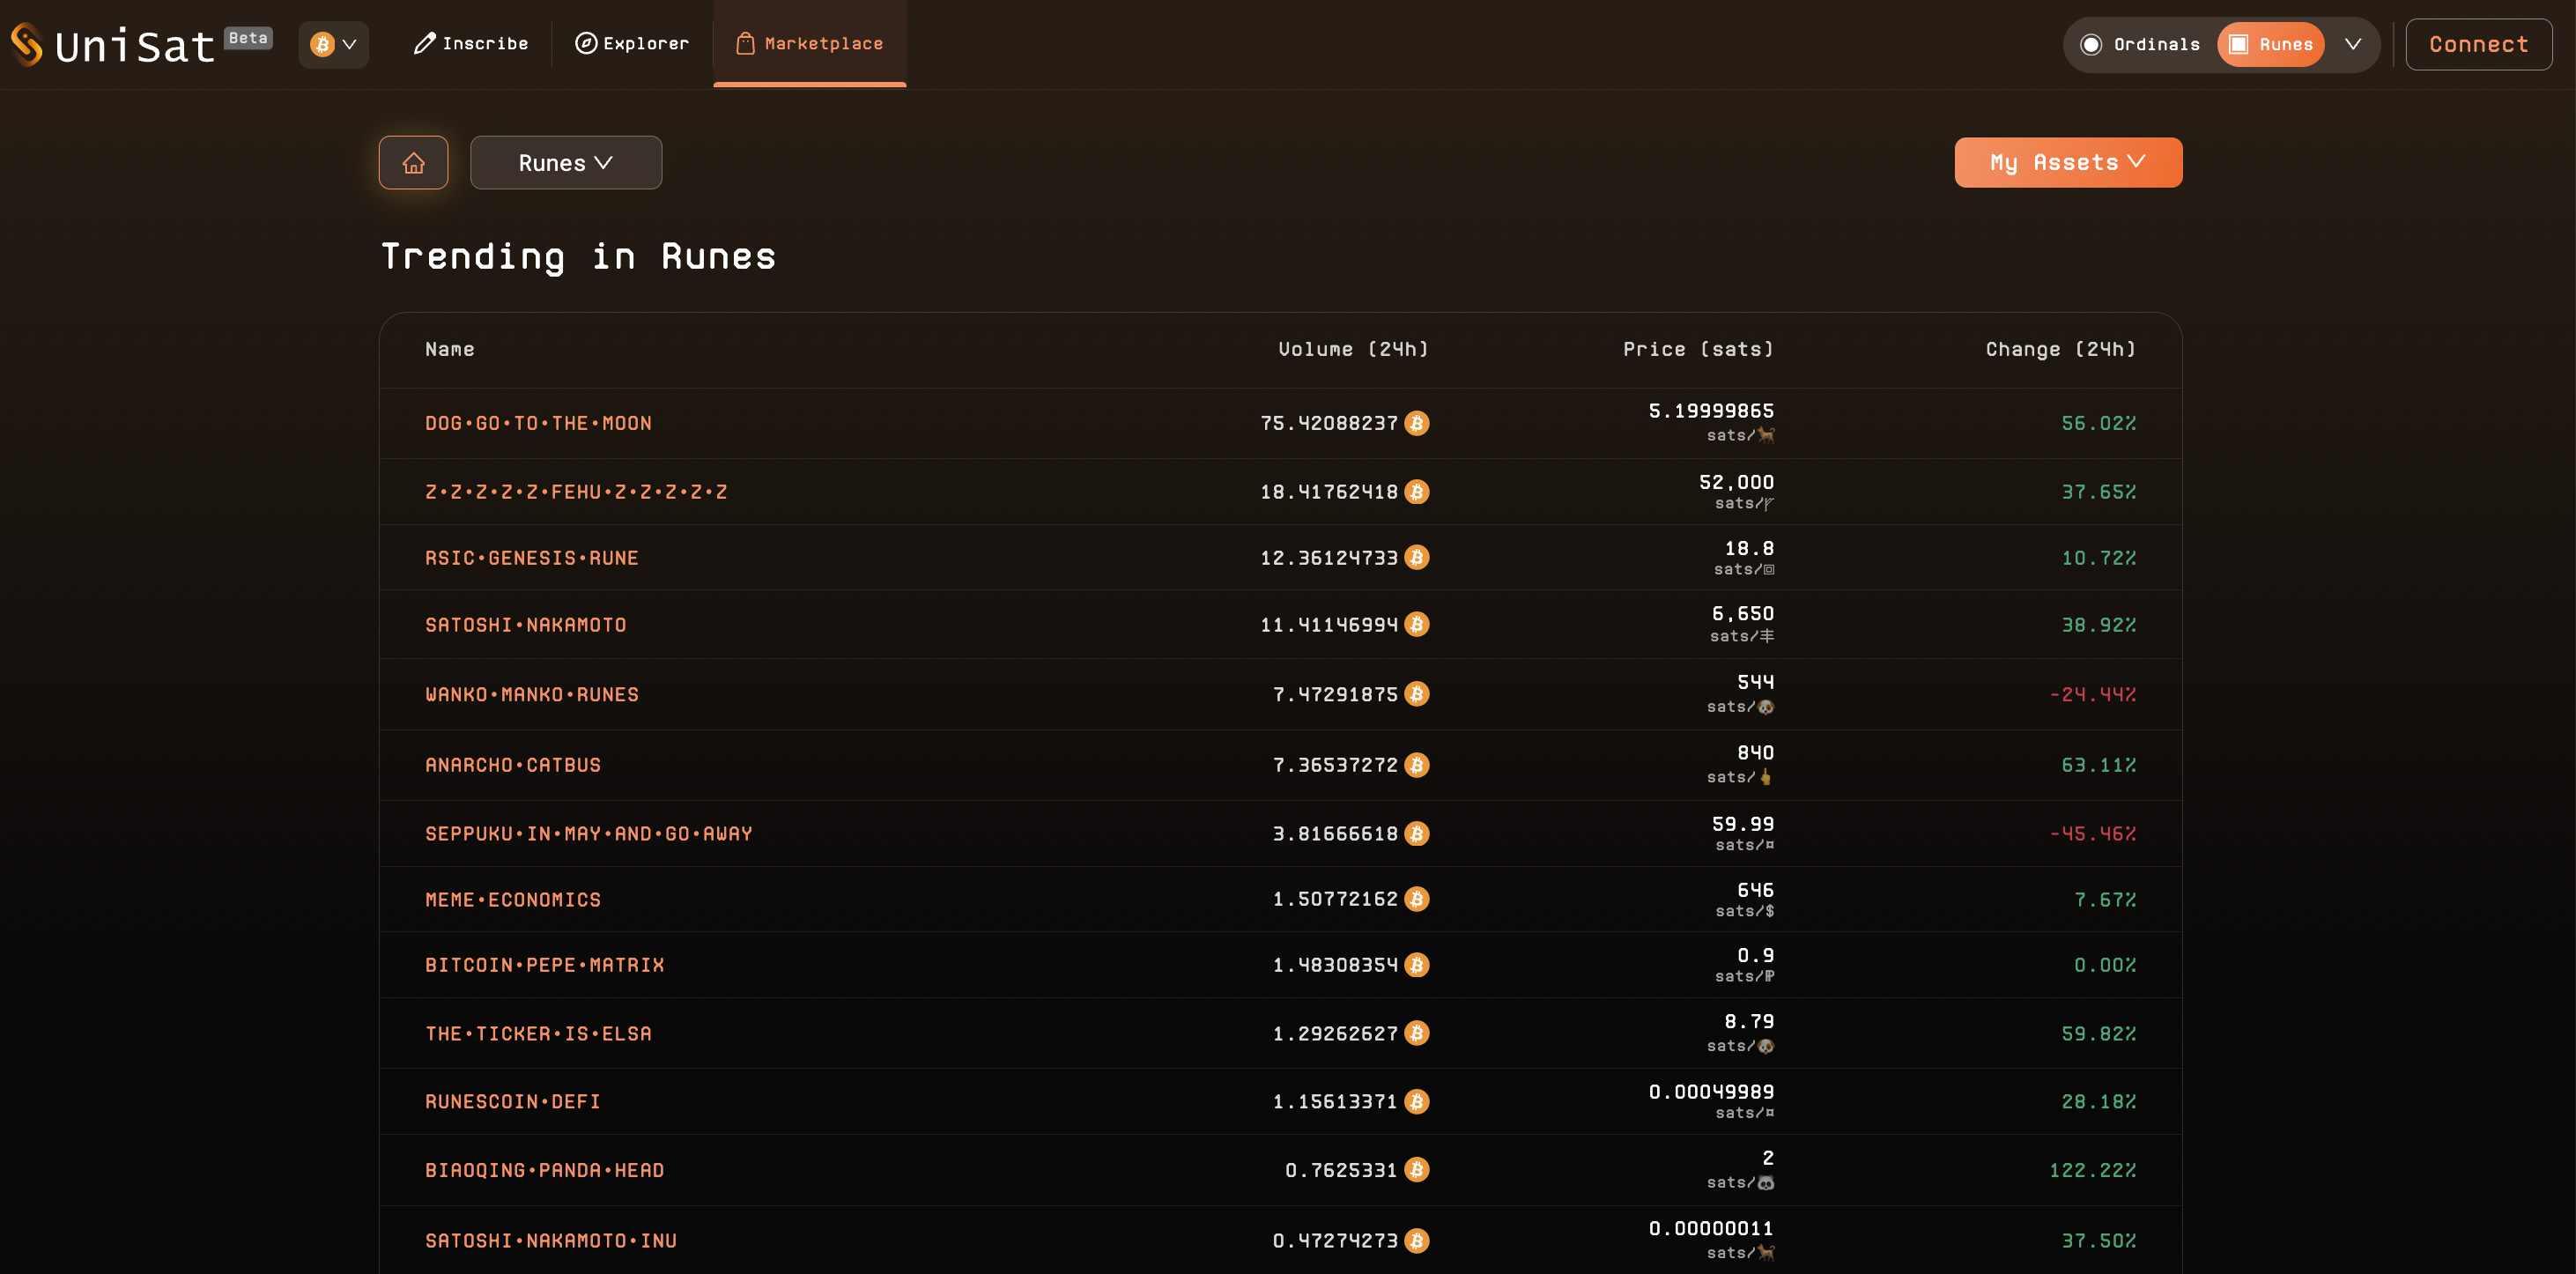The image size is (2576, 1274).
Task: Select the Runes mode toggle
Action: pos(2270,45)
